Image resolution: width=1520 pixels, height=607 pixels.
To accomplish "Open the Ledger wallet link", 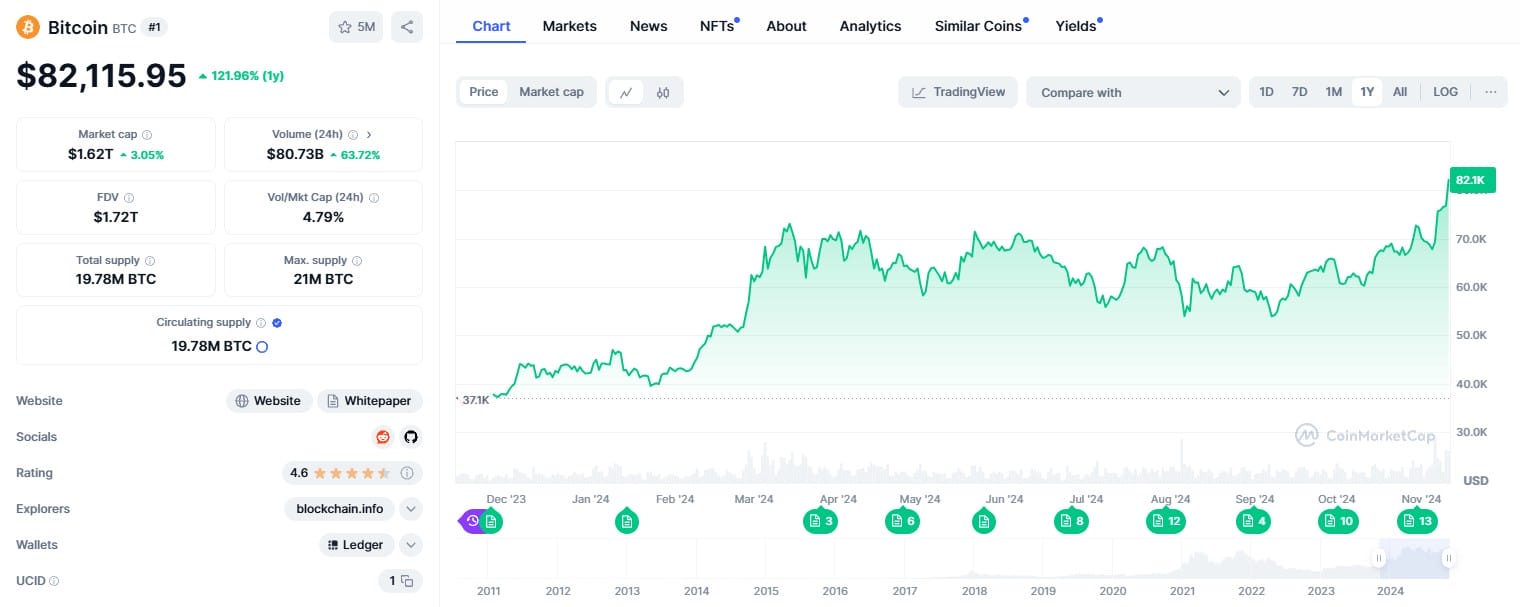I will pos(356,545).
